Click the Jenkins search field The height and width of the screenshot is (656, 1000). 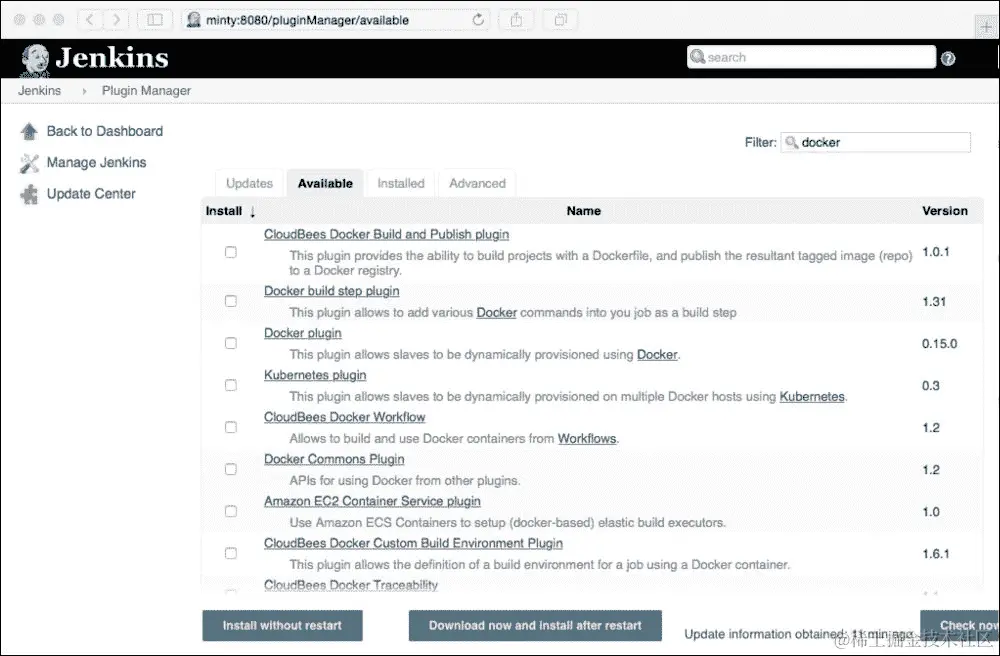(x=811, y=57)
